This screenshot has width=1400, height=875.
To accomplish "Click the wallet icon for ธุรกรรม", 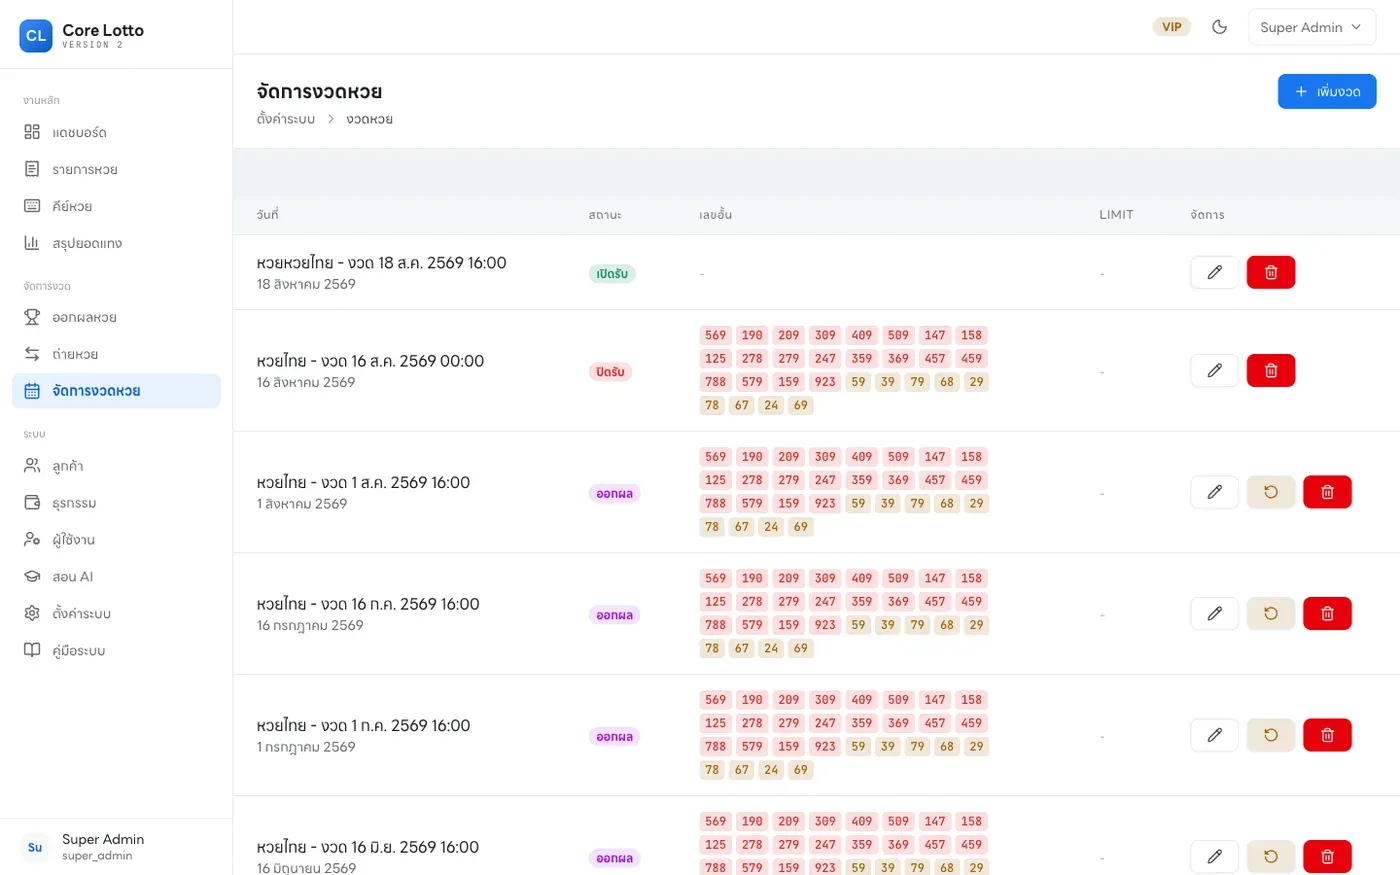I will pos(32,503).
